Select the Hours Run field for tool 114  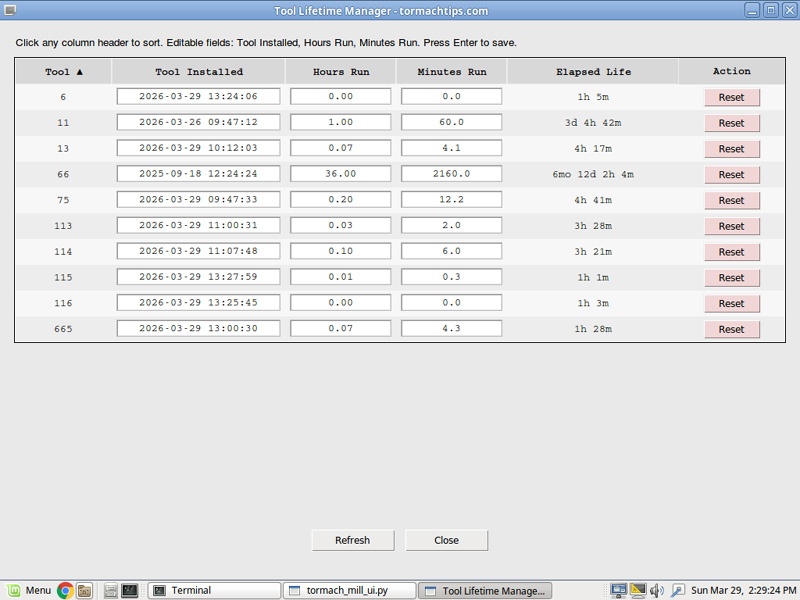tap(340, 252)
